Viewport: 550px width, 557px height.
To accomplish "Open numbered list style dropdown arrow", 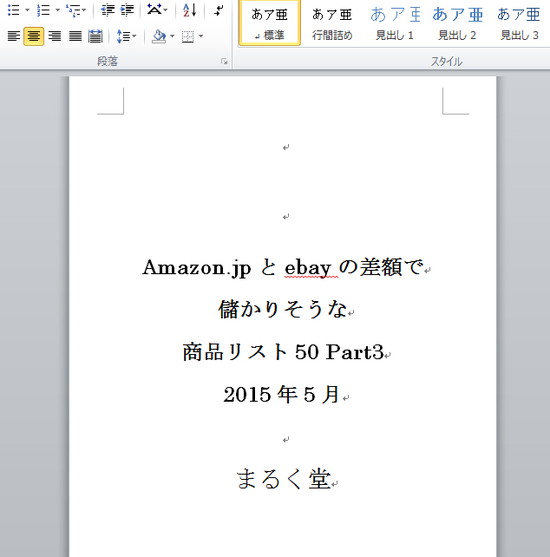I will point(57,10).
